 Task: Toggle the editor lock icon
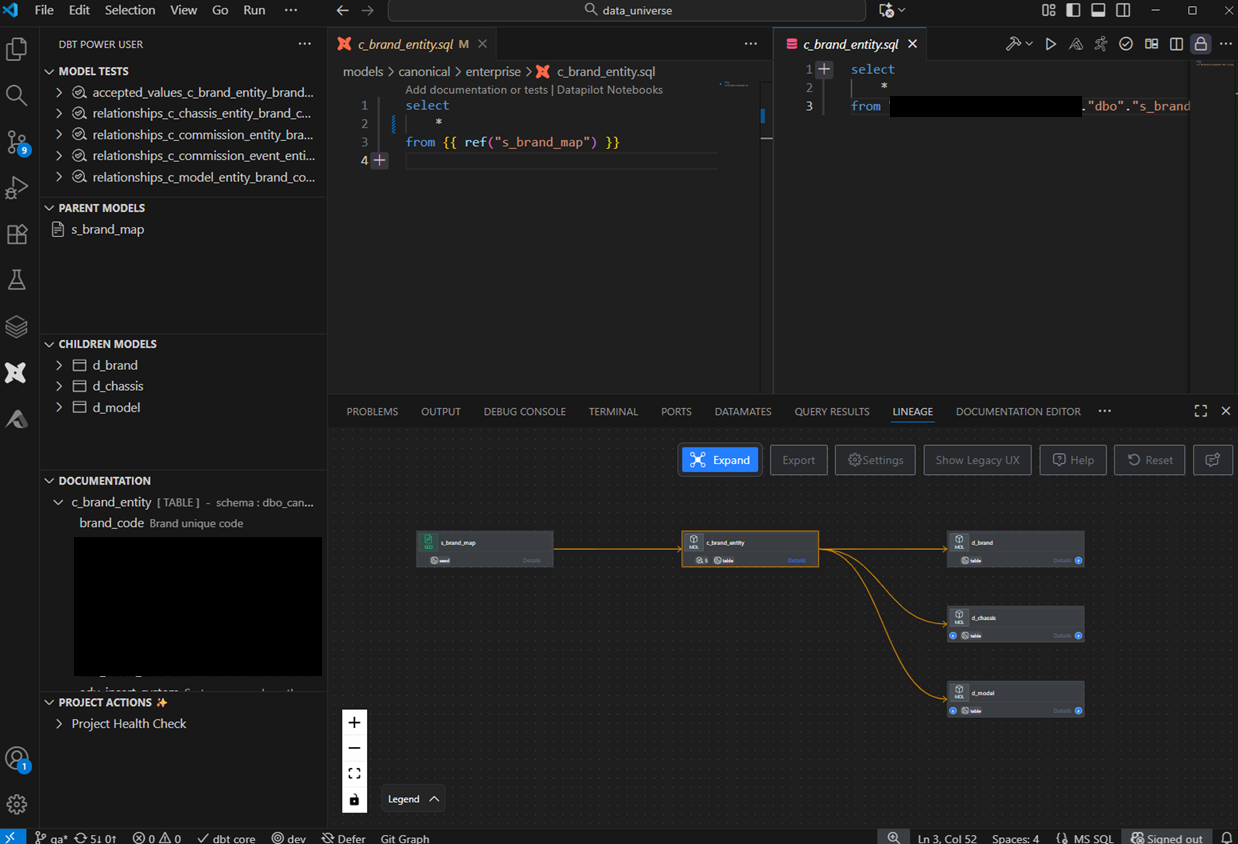pos(1200,43)
